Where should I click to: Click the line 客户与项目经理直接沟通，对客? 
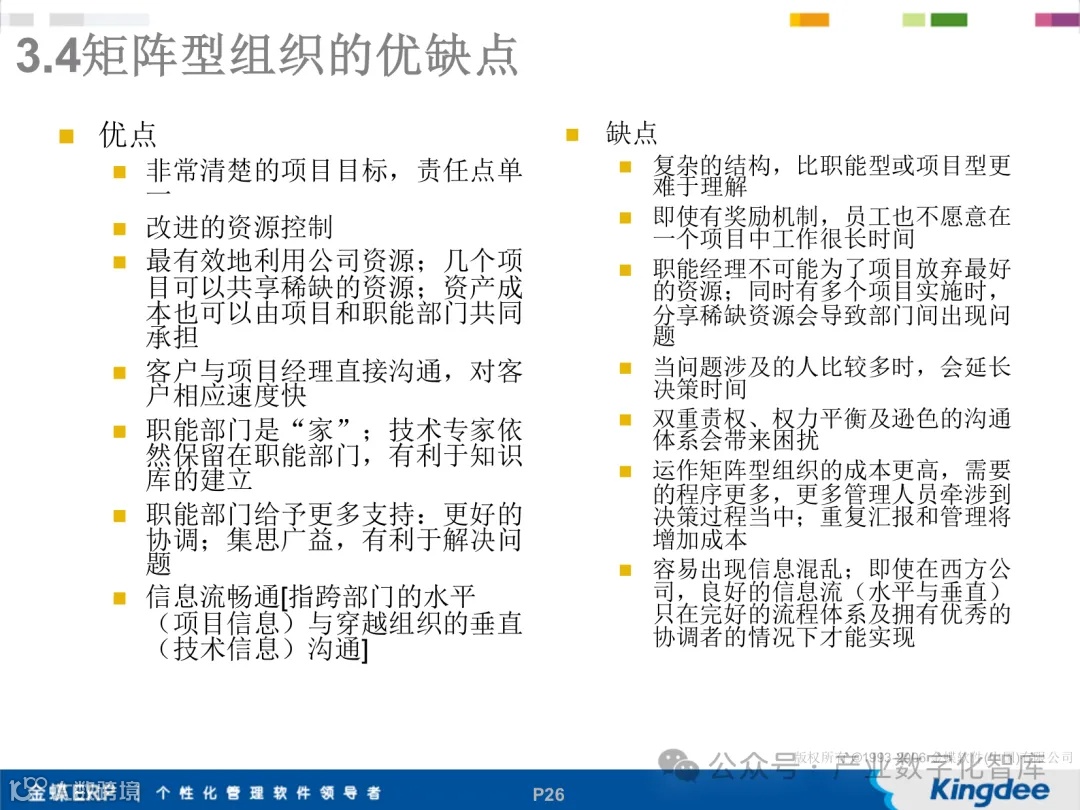tap(334, 371)
